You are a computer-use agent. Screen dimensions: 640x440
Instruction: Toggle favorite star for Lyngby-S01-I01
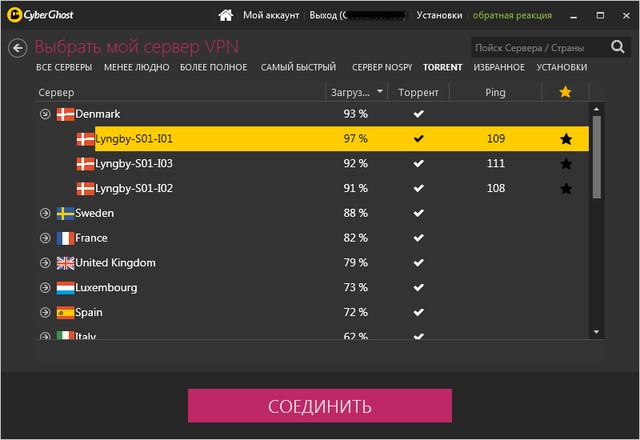tap(565, 138)
